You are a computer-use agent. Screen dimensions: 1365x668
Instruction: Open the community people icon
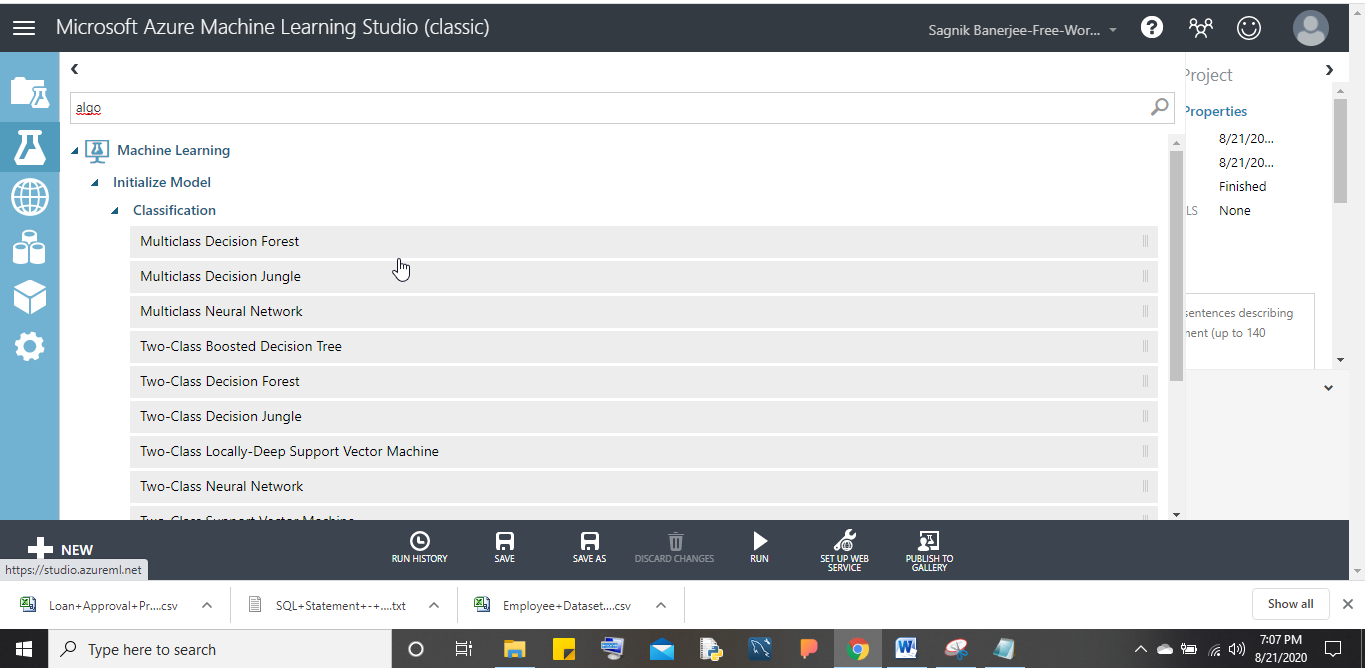tap(1201, 28)
